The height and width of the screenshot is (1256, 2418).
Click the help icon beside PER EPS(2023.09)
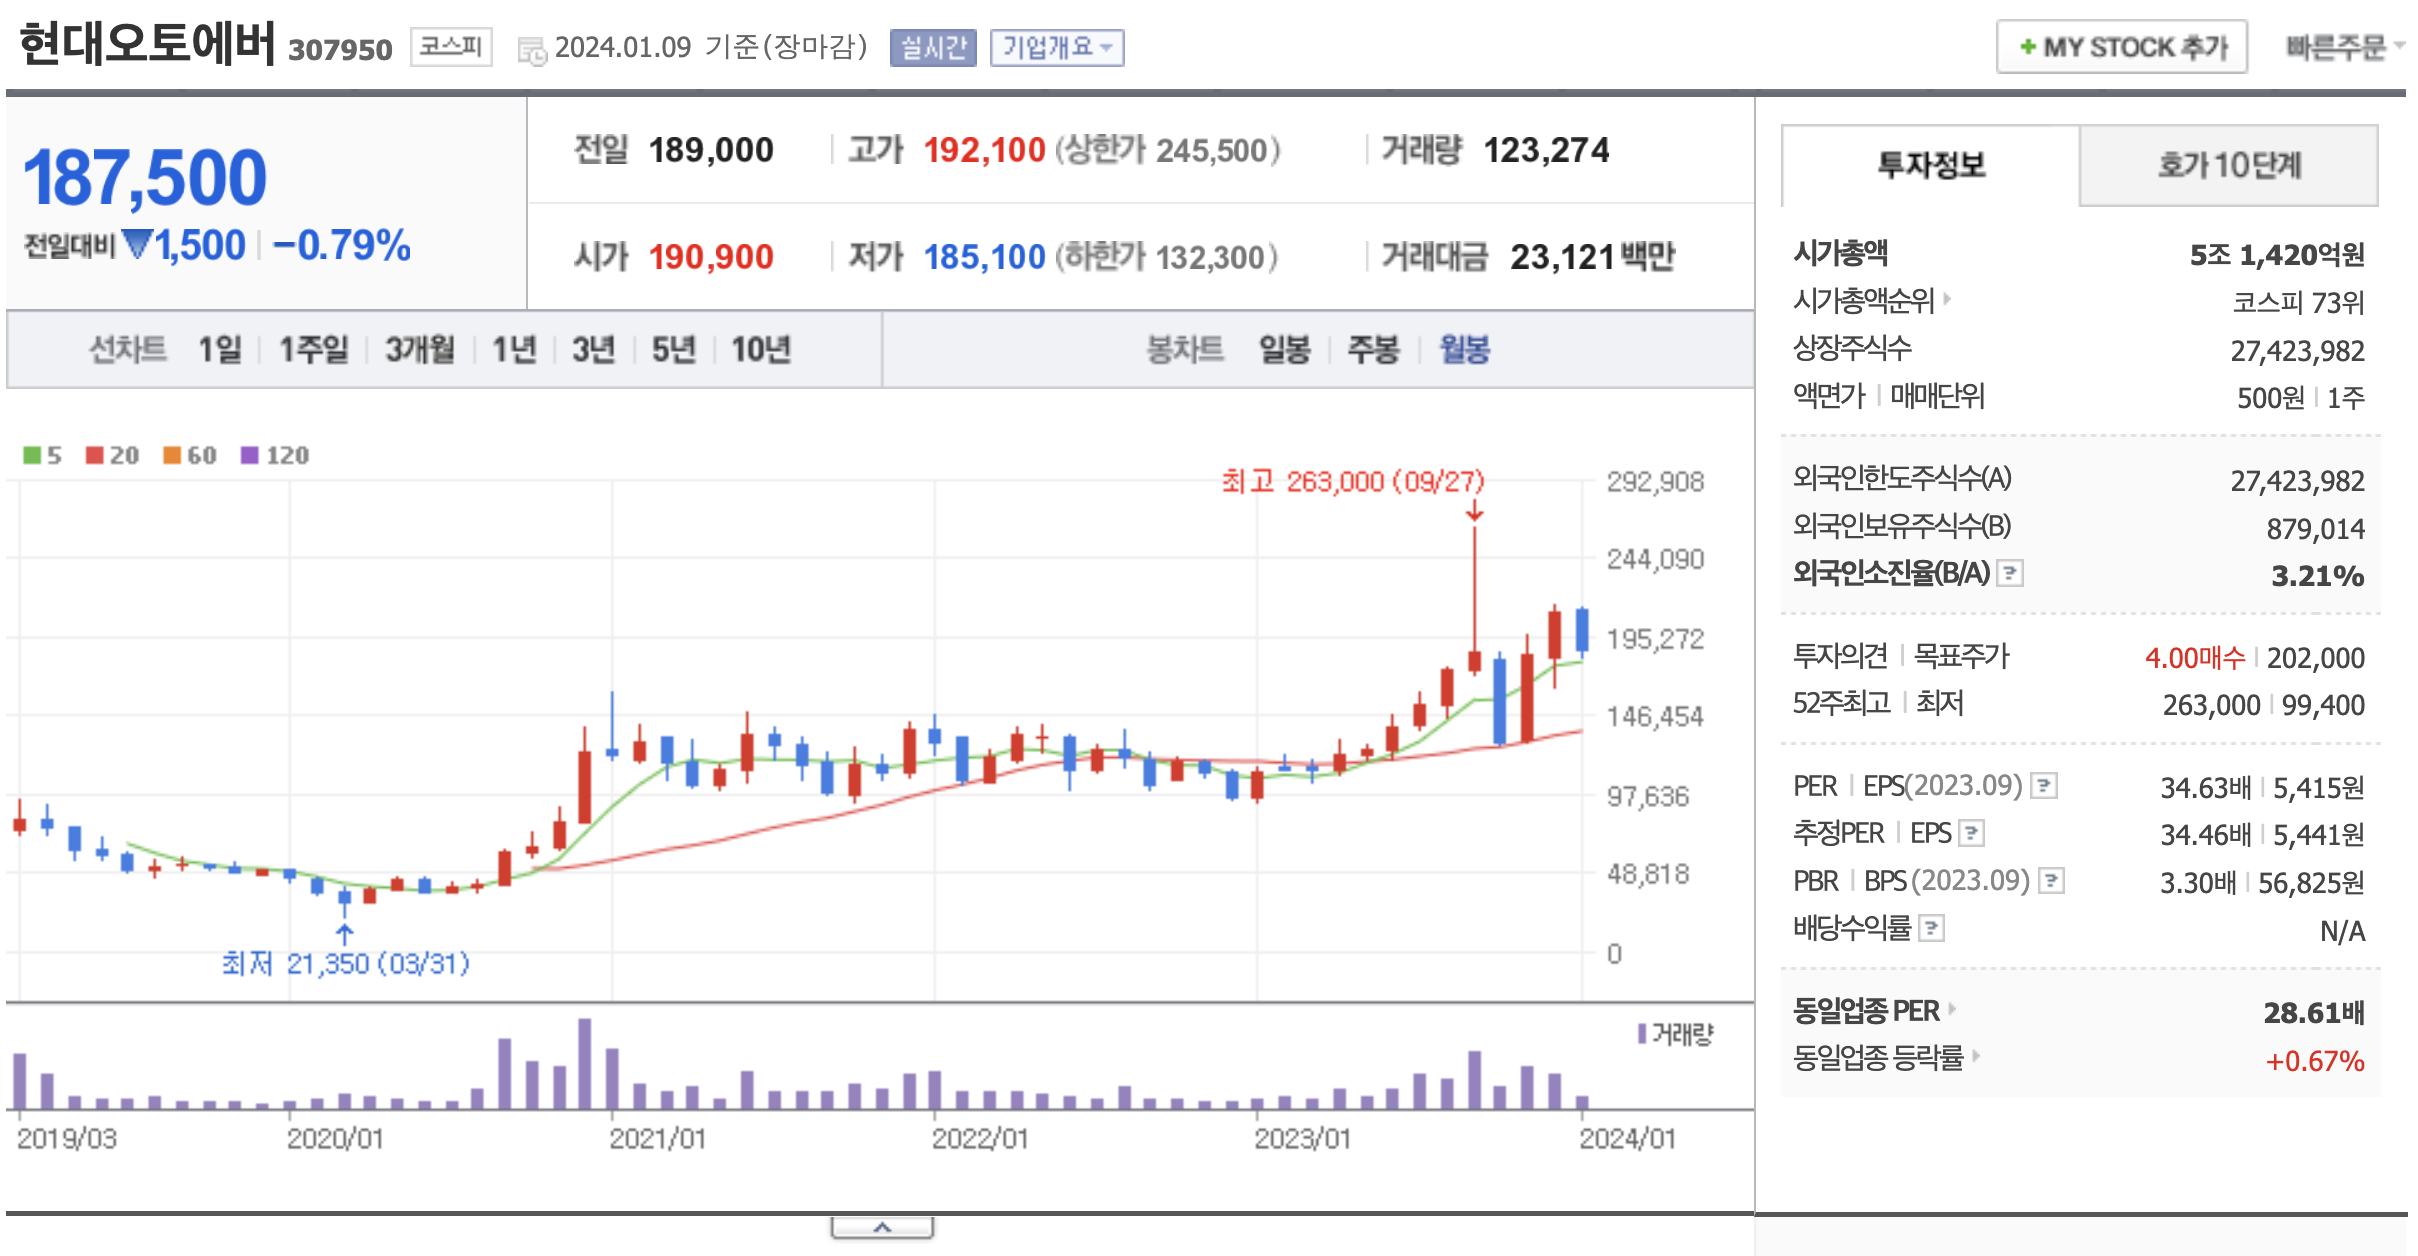2045,785
